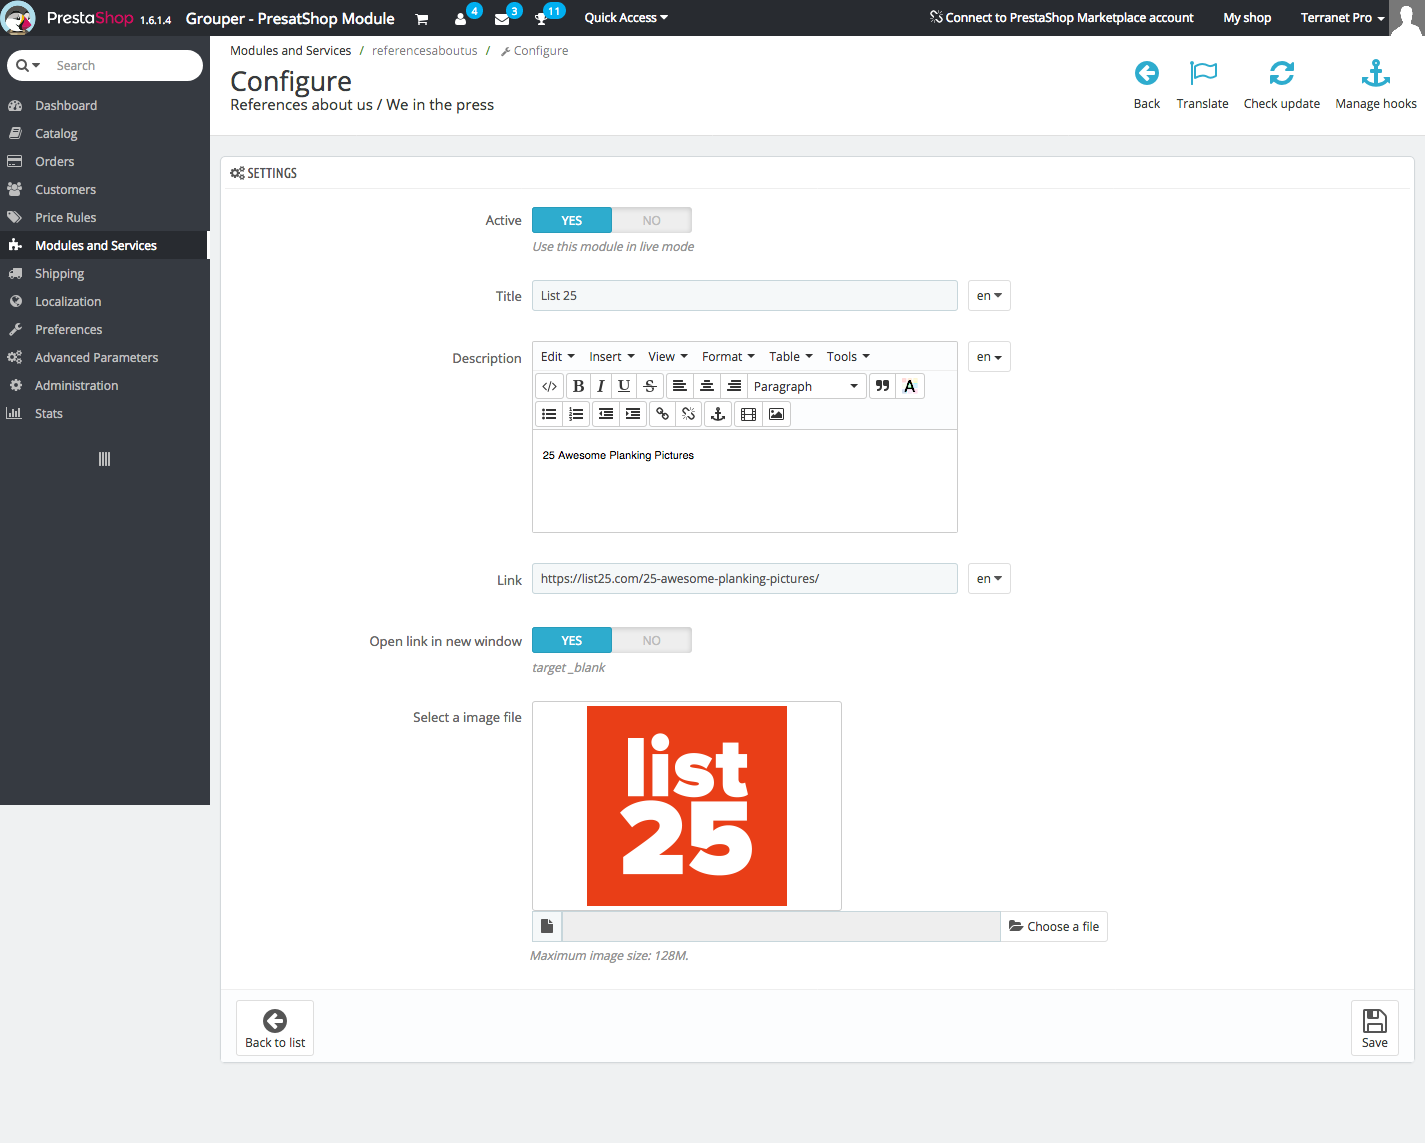Set Active switch to NO
This screenshot has height=1143, width=1425.
(652, 220)
